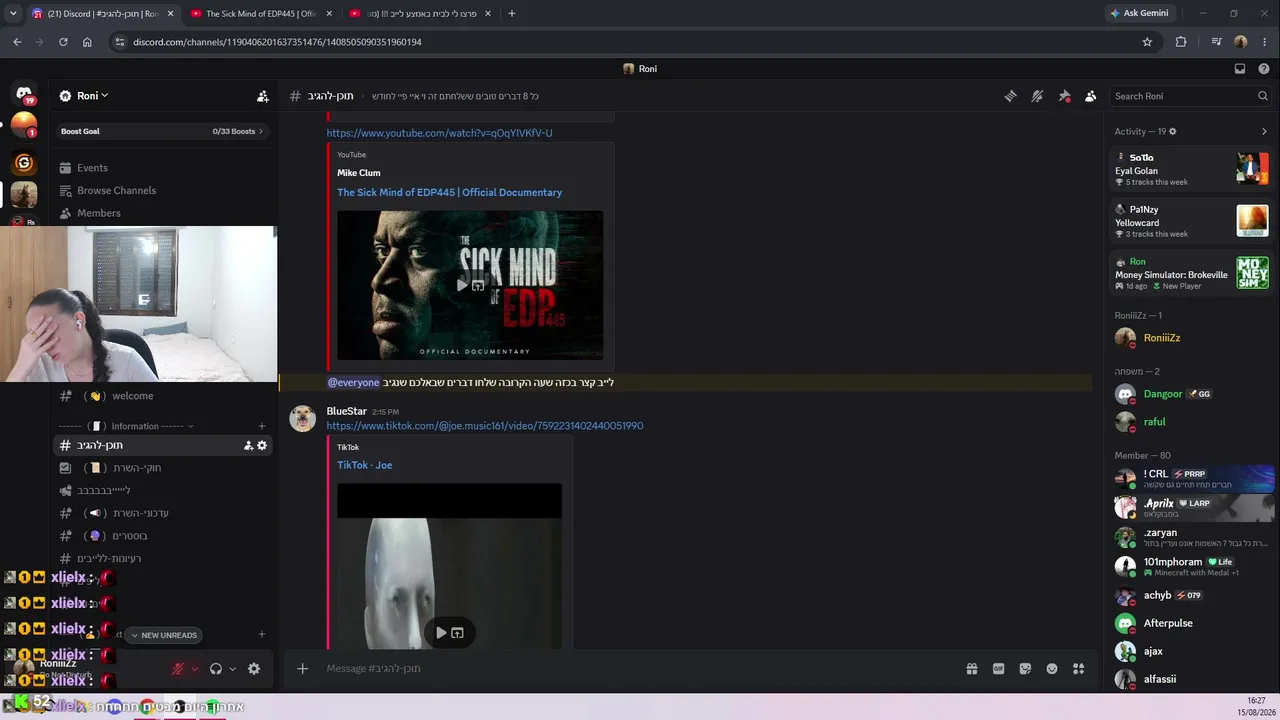Select member Dangoor in member list
Image resolution: width=1280 pixels, height=720 pixels.
click(1191, 394)
